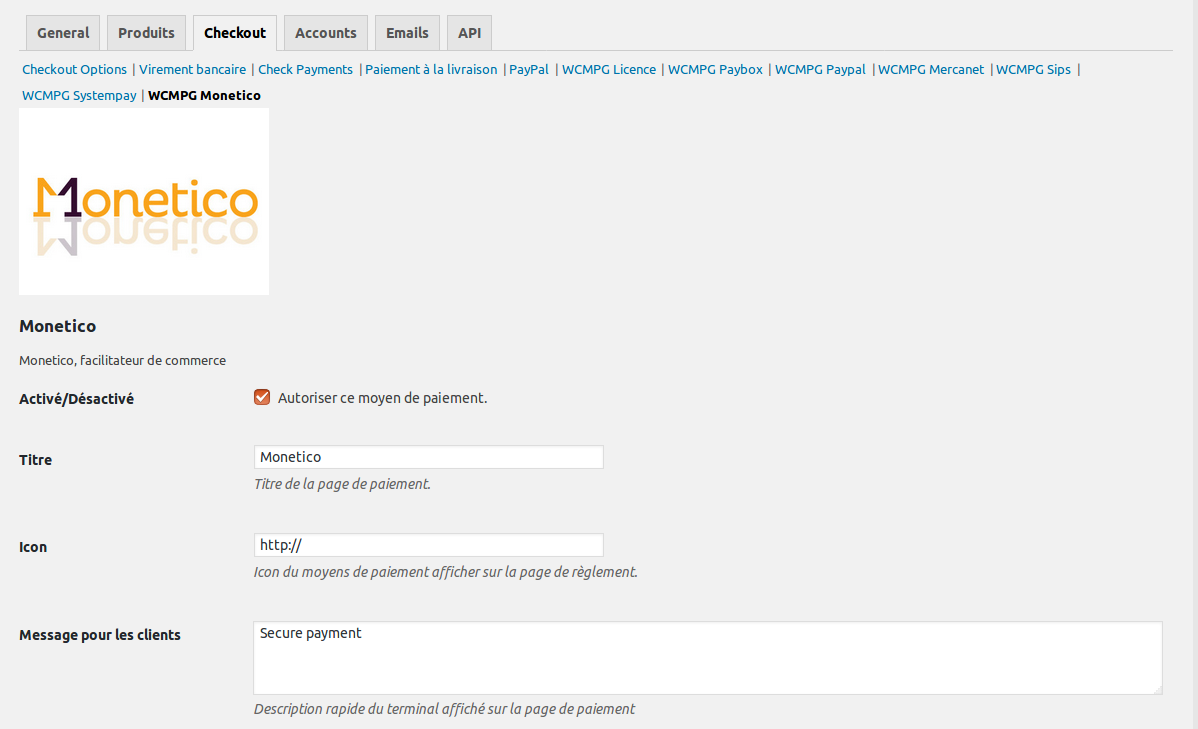Image resolution: width=1198 pixels, height=729 pixels.
Task: Open Check Payments settings link
Action: (306, 70)
